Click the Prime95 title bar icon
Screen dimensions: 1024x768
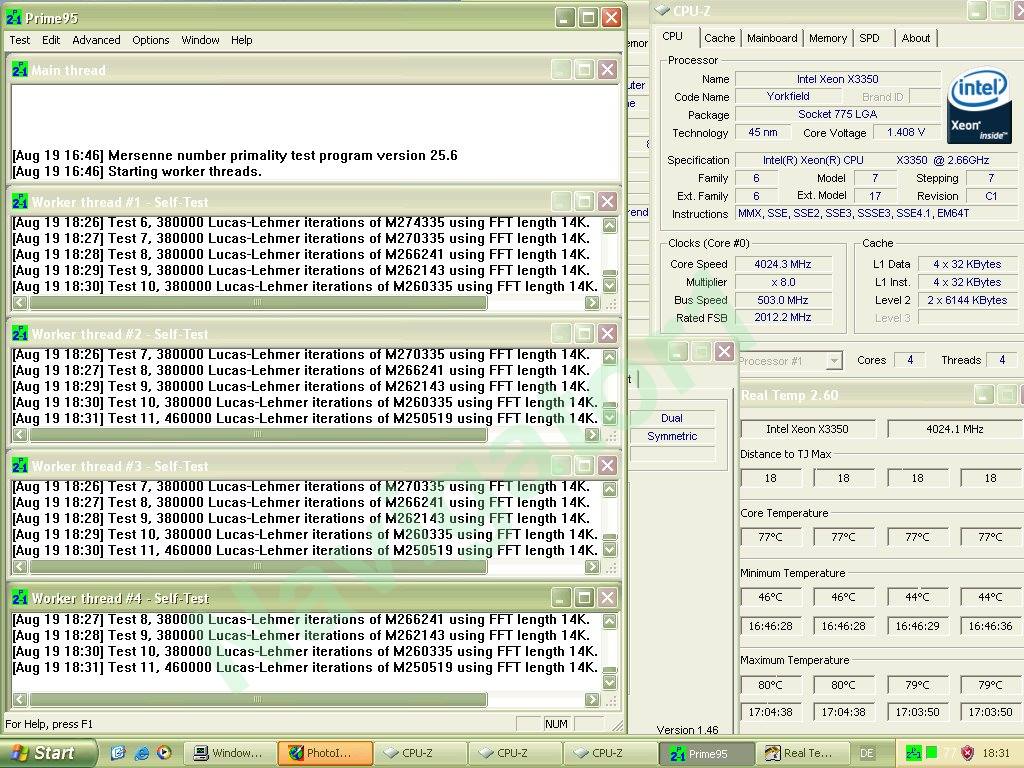click(x=14, y=18)
